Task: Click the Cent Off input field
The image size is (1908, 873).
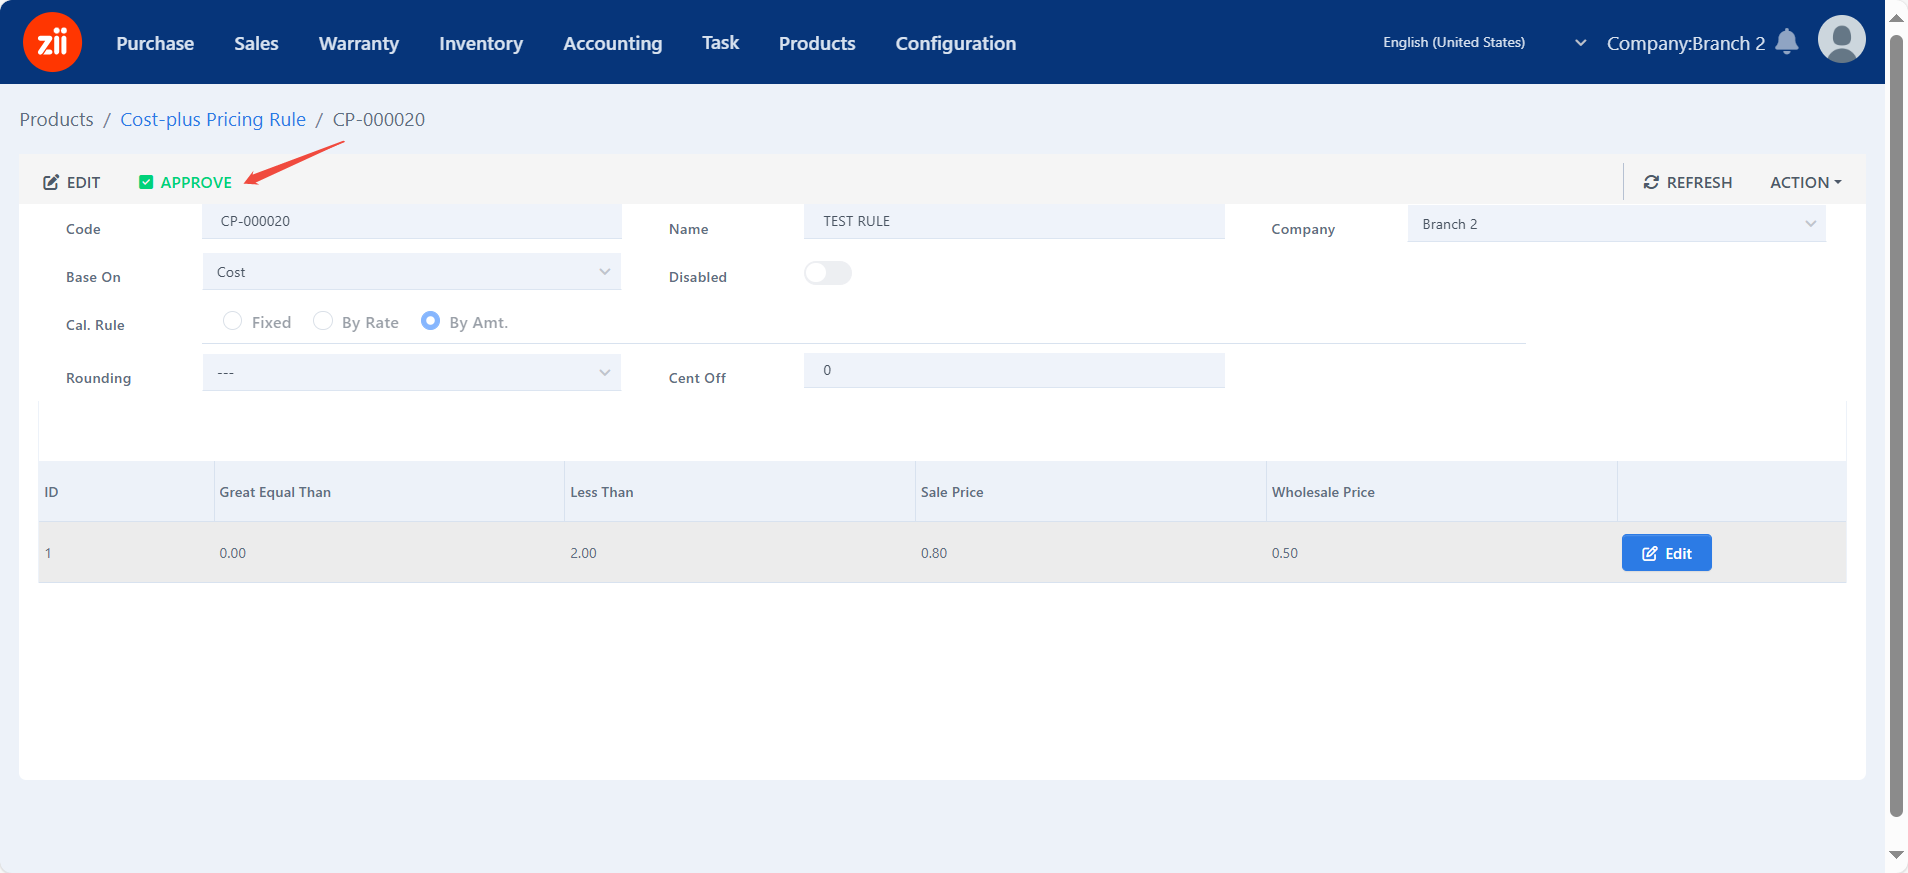Action: click(x=1013, y=370)
